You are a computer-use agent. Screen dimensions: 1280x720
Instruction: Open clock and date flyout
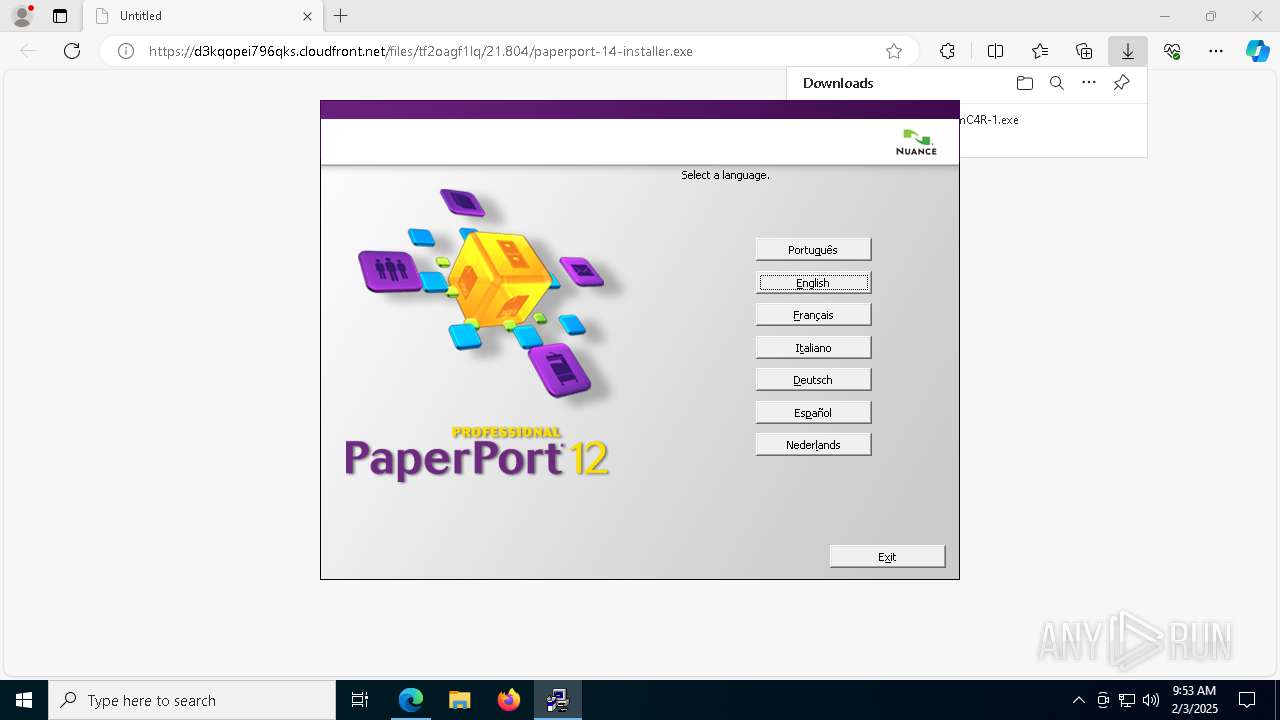click(1194, 700)
